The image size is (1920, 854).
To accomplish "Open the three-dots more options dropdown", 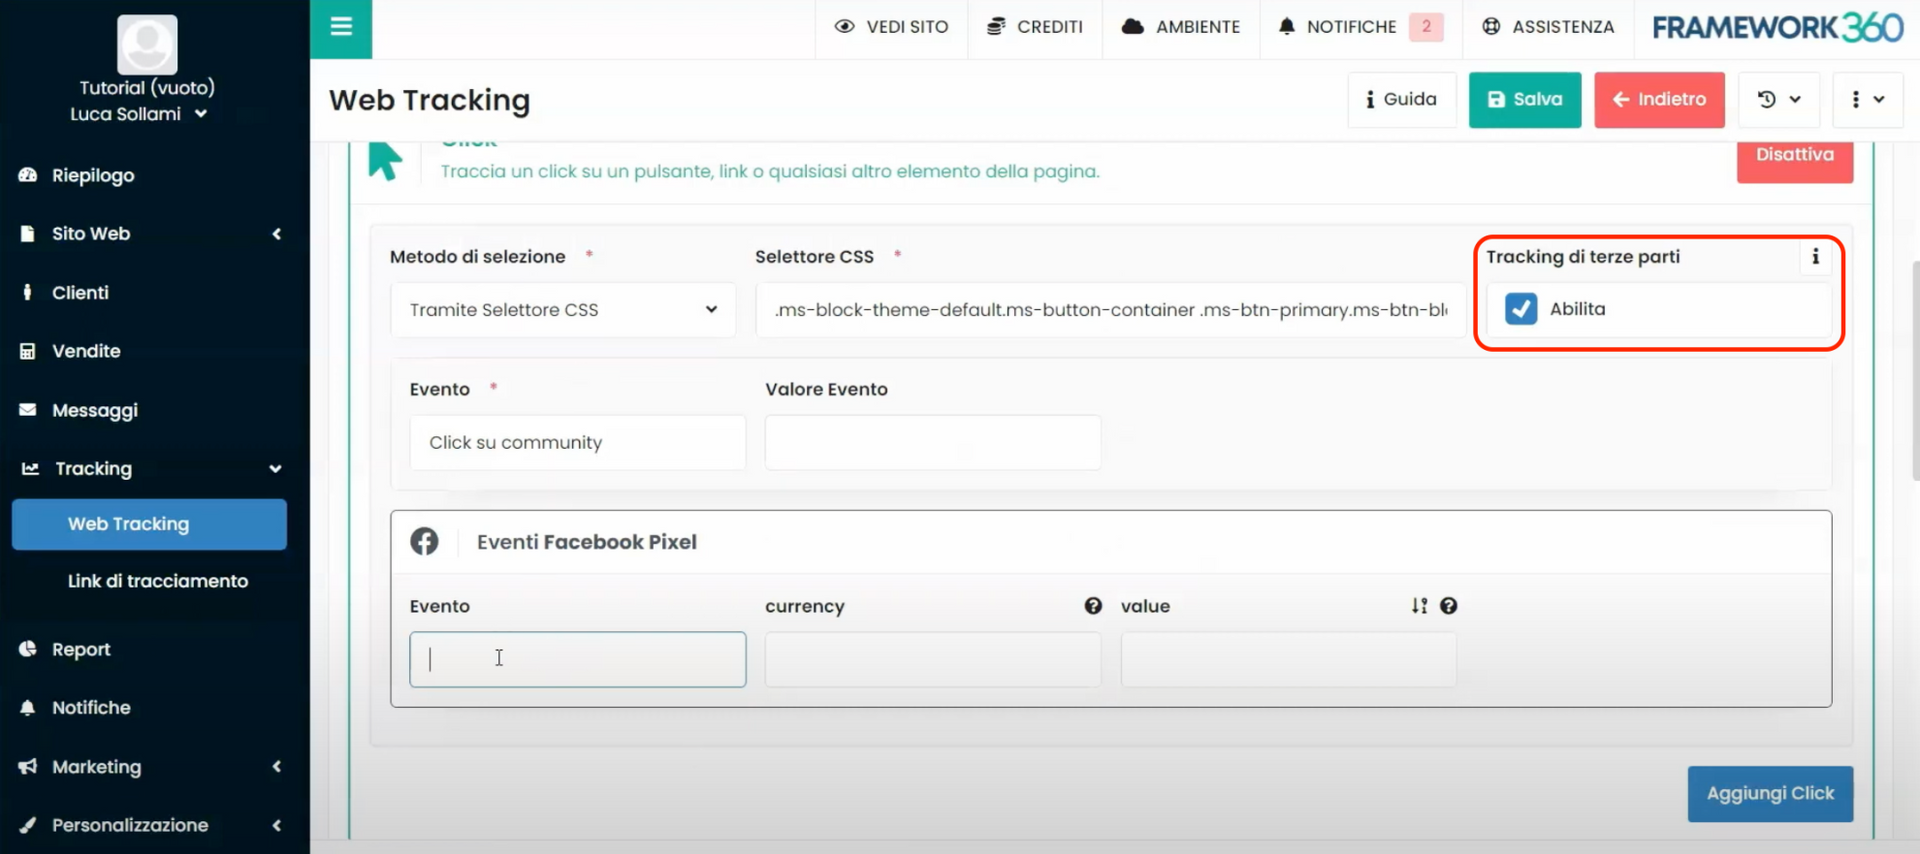I will point(1866,100).
